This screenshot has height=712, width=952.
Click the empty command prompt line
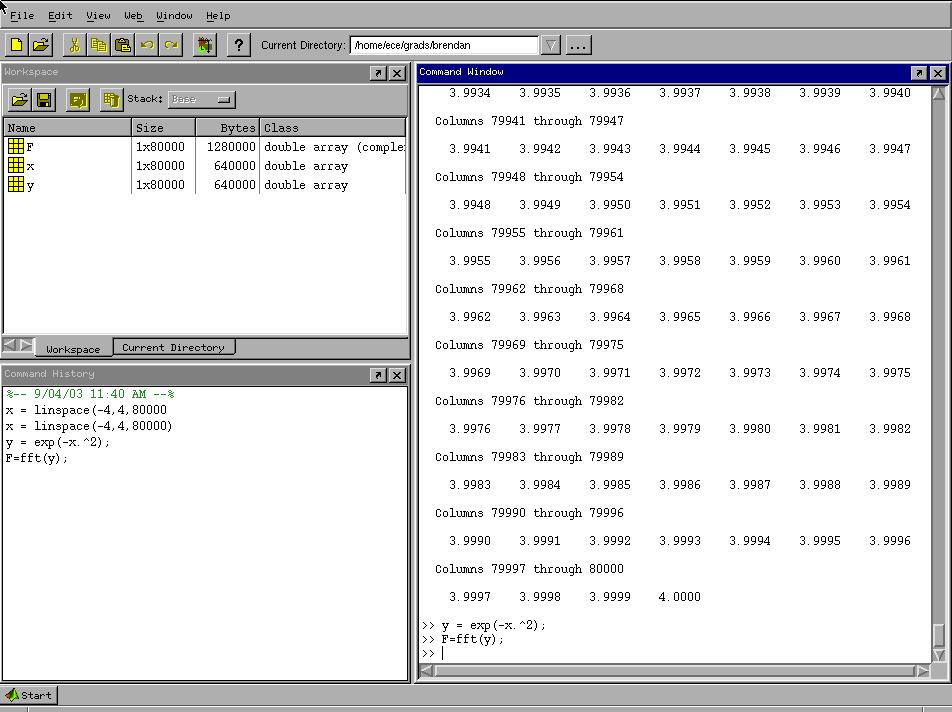pos(674,654)
